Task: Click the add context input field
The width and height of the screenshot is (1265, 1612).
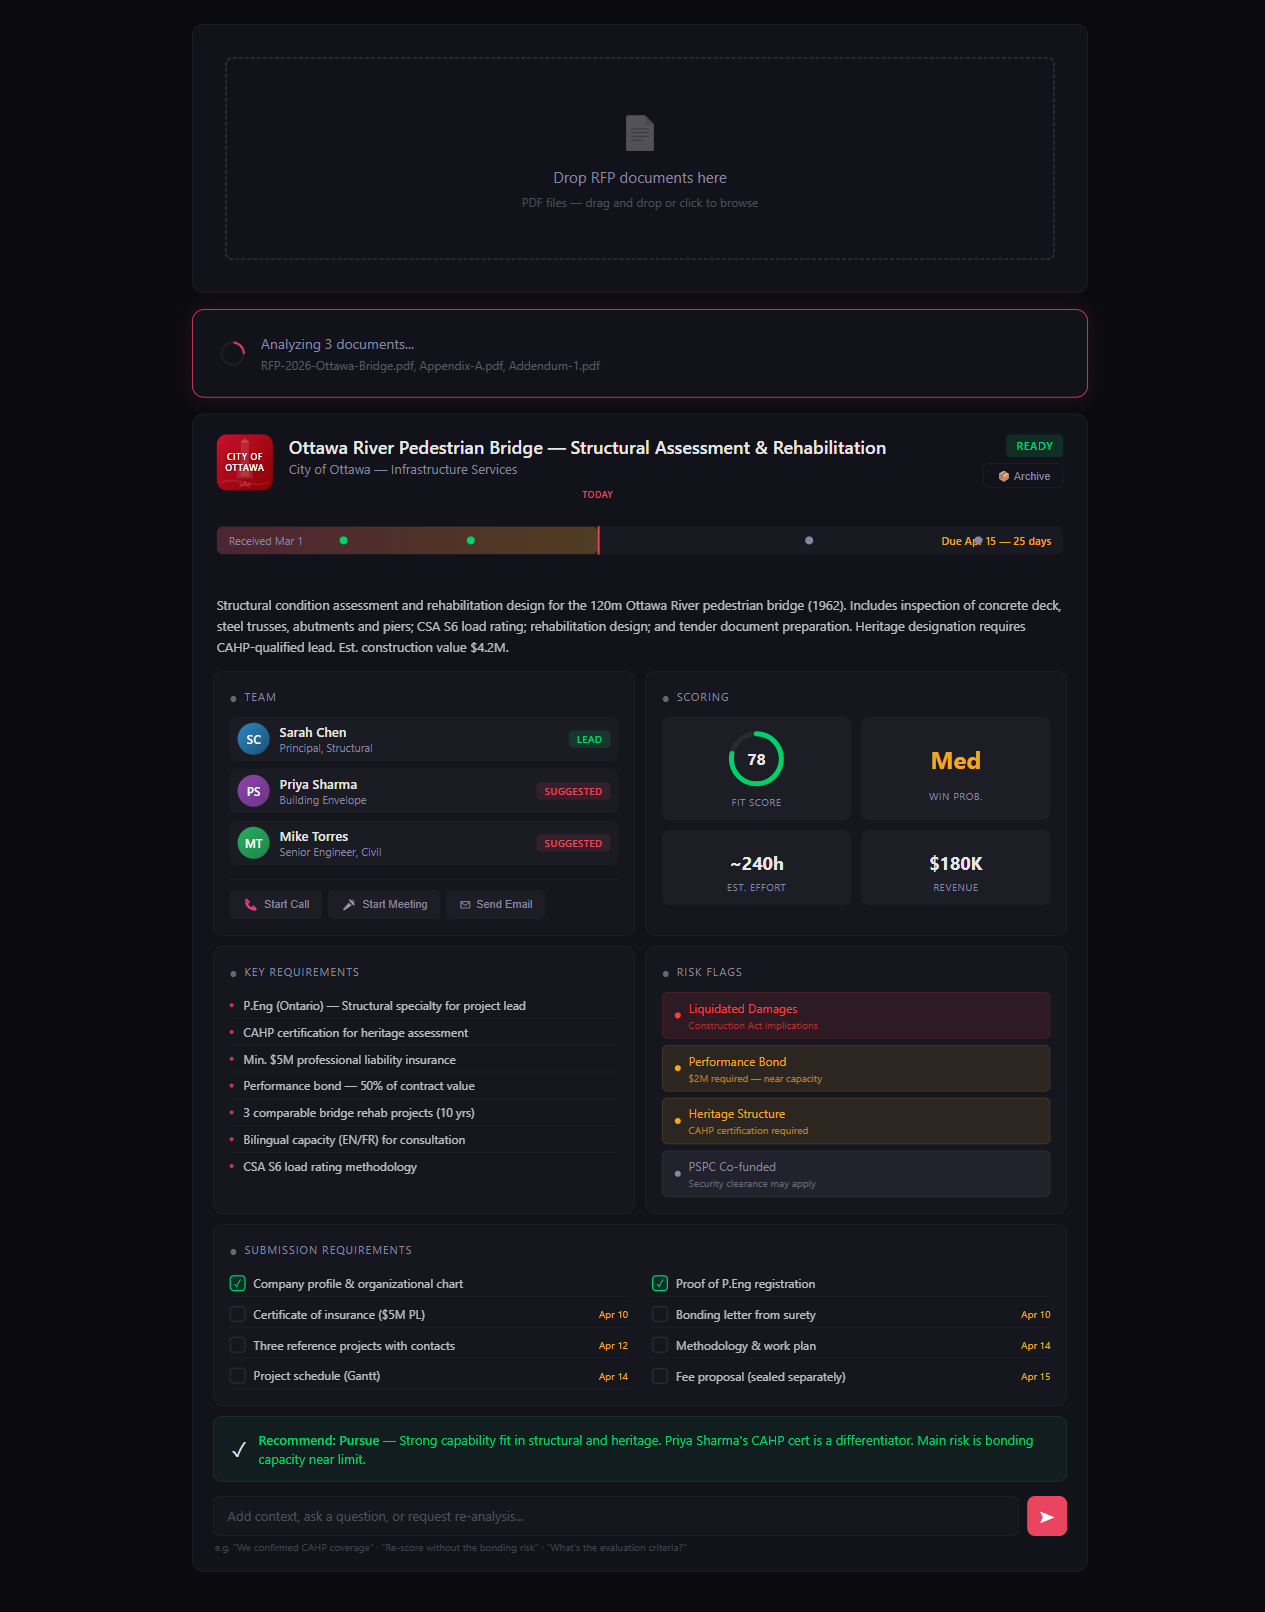Action: point(615,1516)
